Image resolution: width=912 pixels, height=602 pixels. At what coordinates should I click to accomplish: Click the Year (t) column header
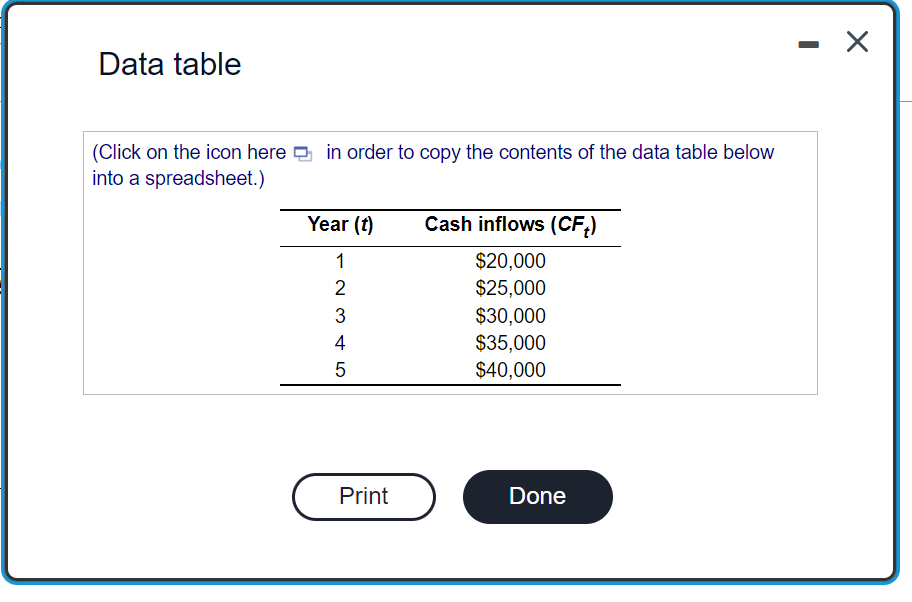point(340,224)
